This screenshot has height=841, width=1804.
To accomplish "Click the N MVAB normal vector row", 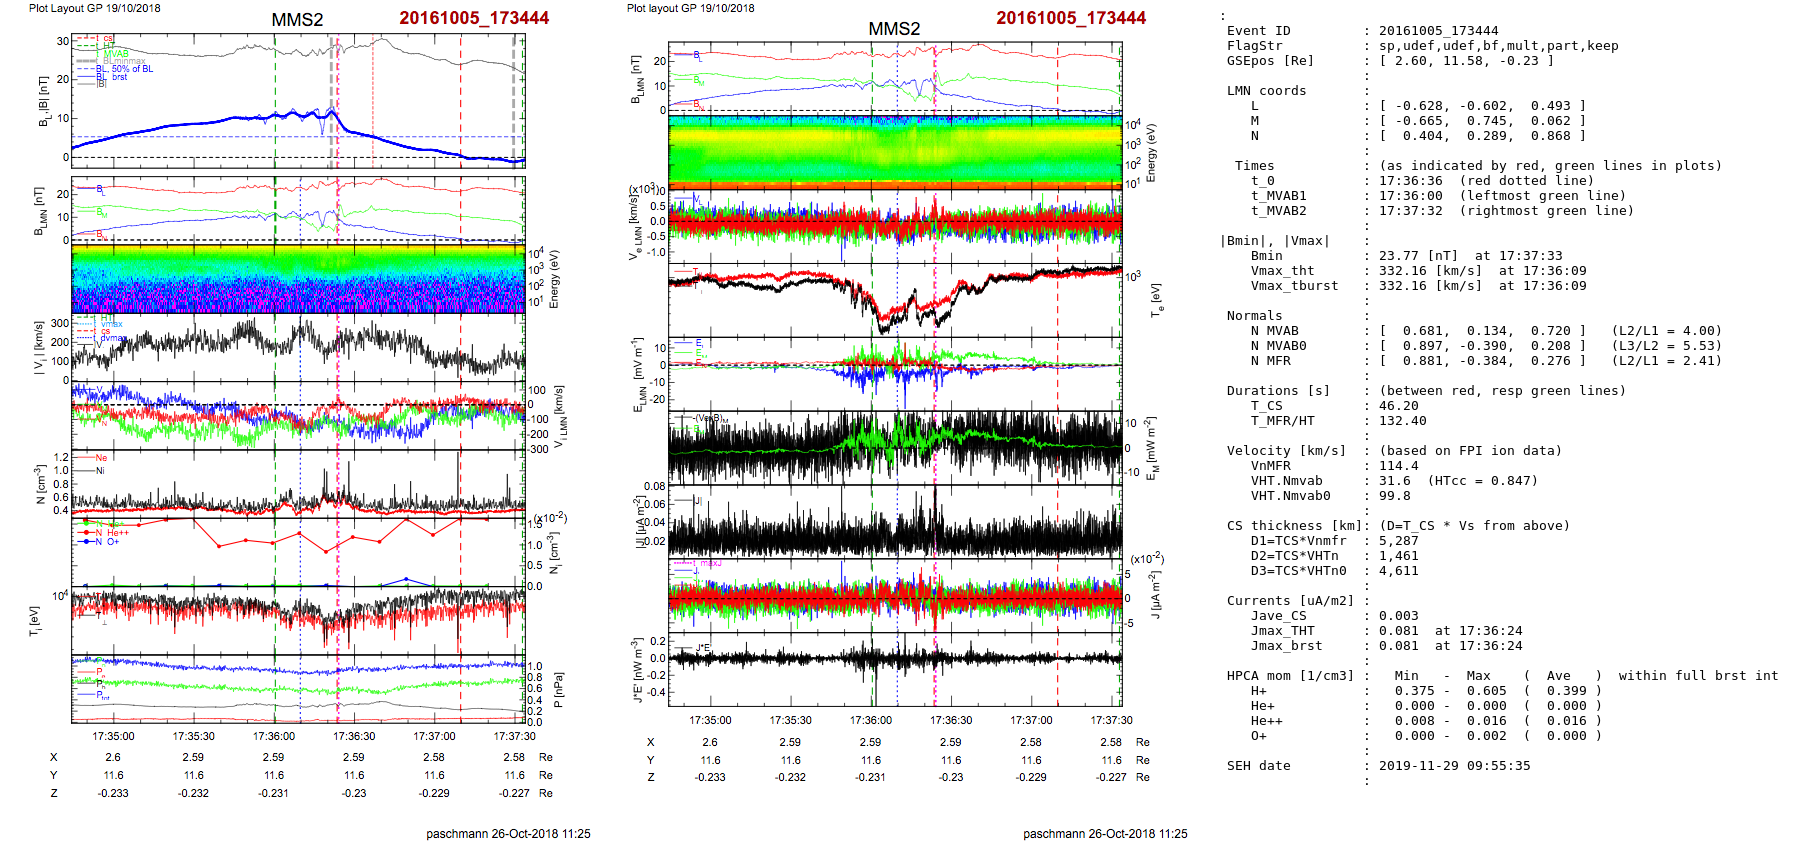I will 1482,331.
